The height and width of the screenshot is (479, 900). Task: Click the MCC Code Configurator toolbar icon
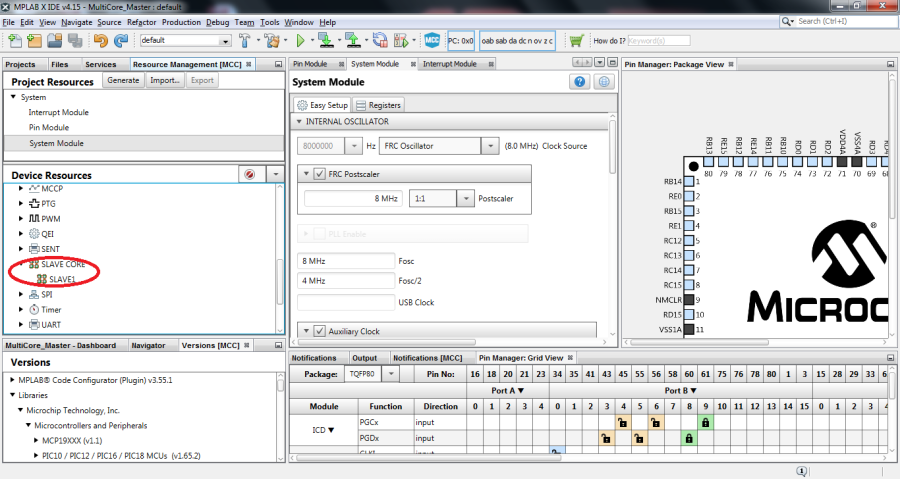pyautogui.click(x=433, y=41)
